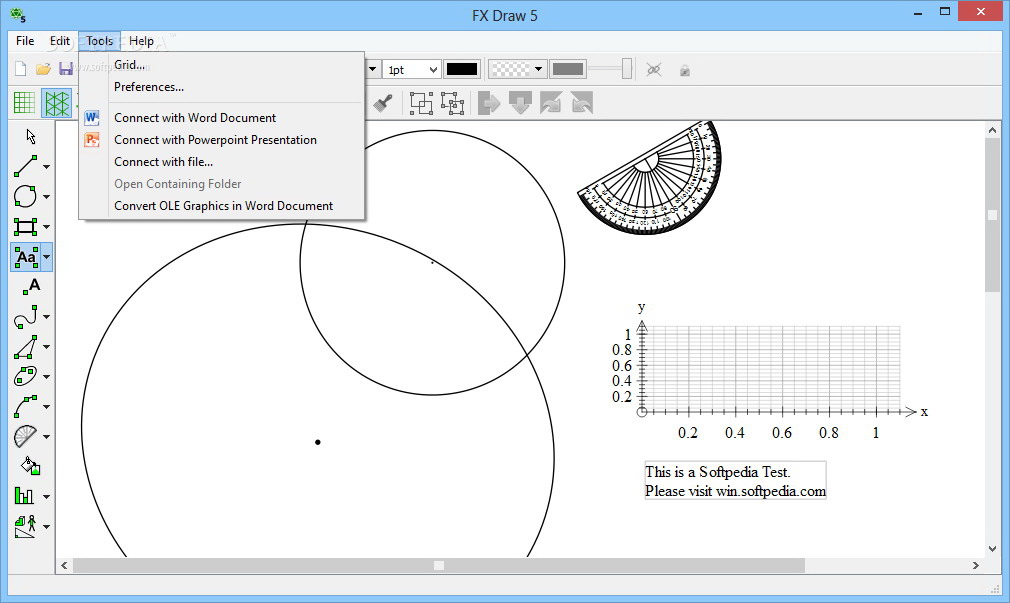Click the gray fill color swatch
The width and height of the screenshot is (1010, 603).
pos(567,69)
